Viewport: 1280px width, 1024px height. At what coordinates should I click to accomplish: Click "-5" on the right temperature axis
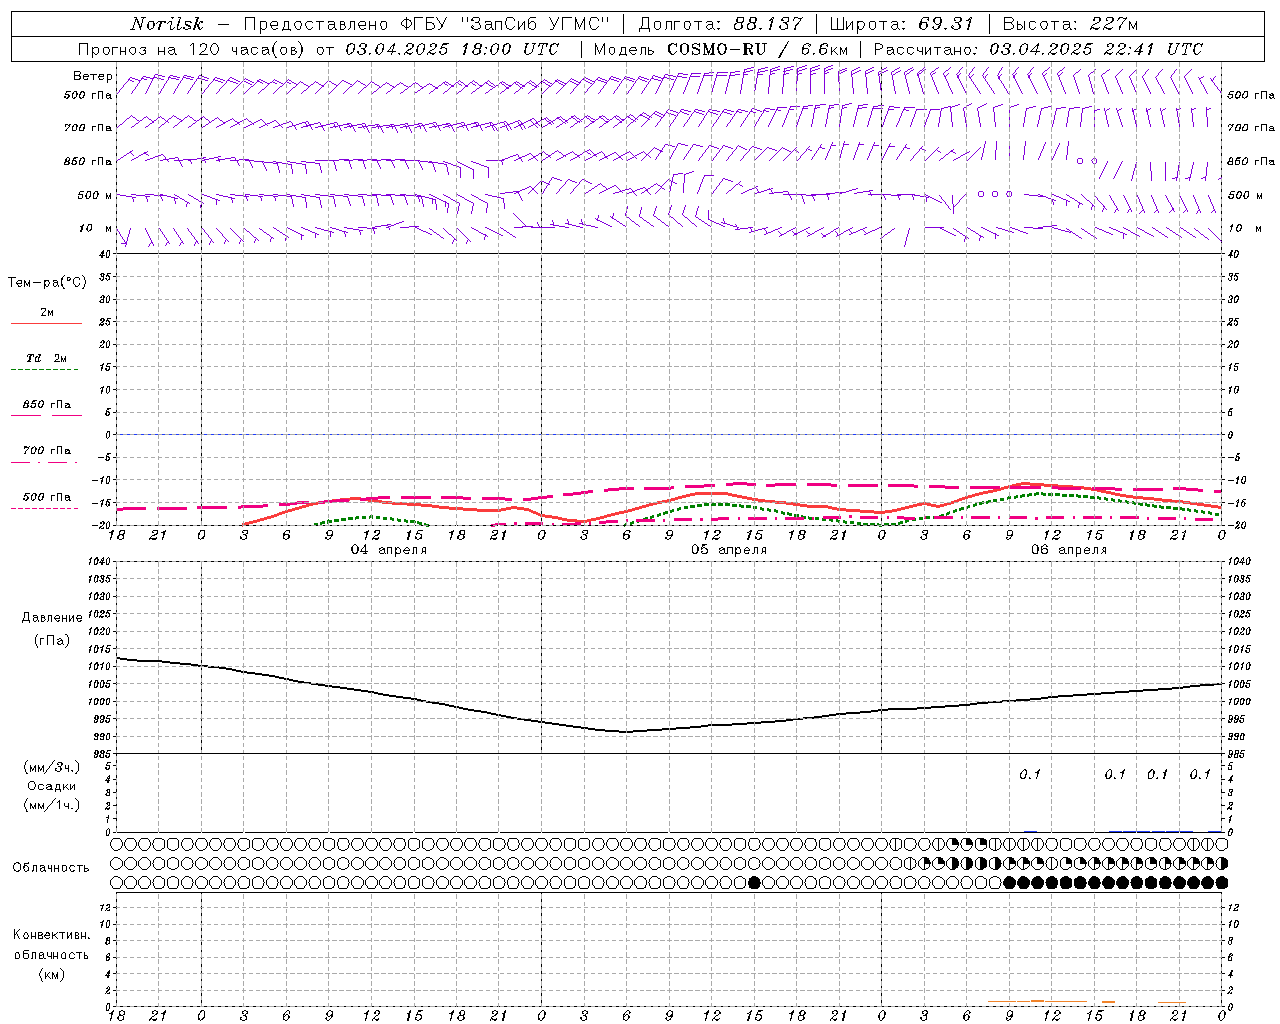pos(1235,457)
